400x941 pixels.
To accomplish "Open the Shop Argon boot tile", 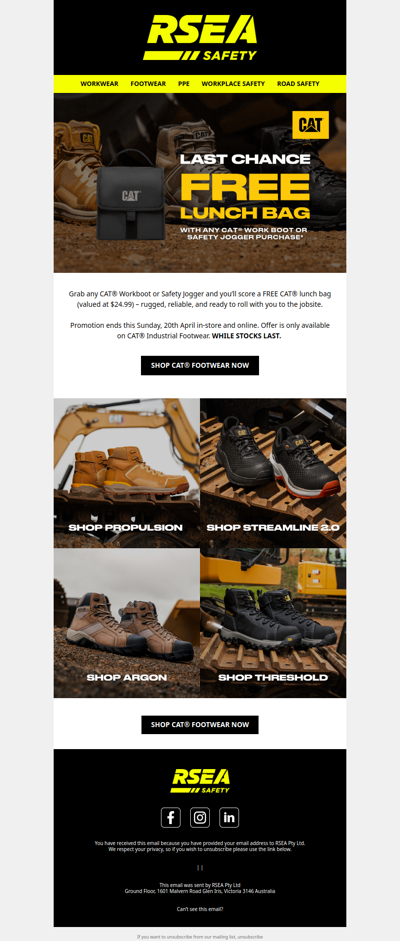I will click(x=127, y=623).
